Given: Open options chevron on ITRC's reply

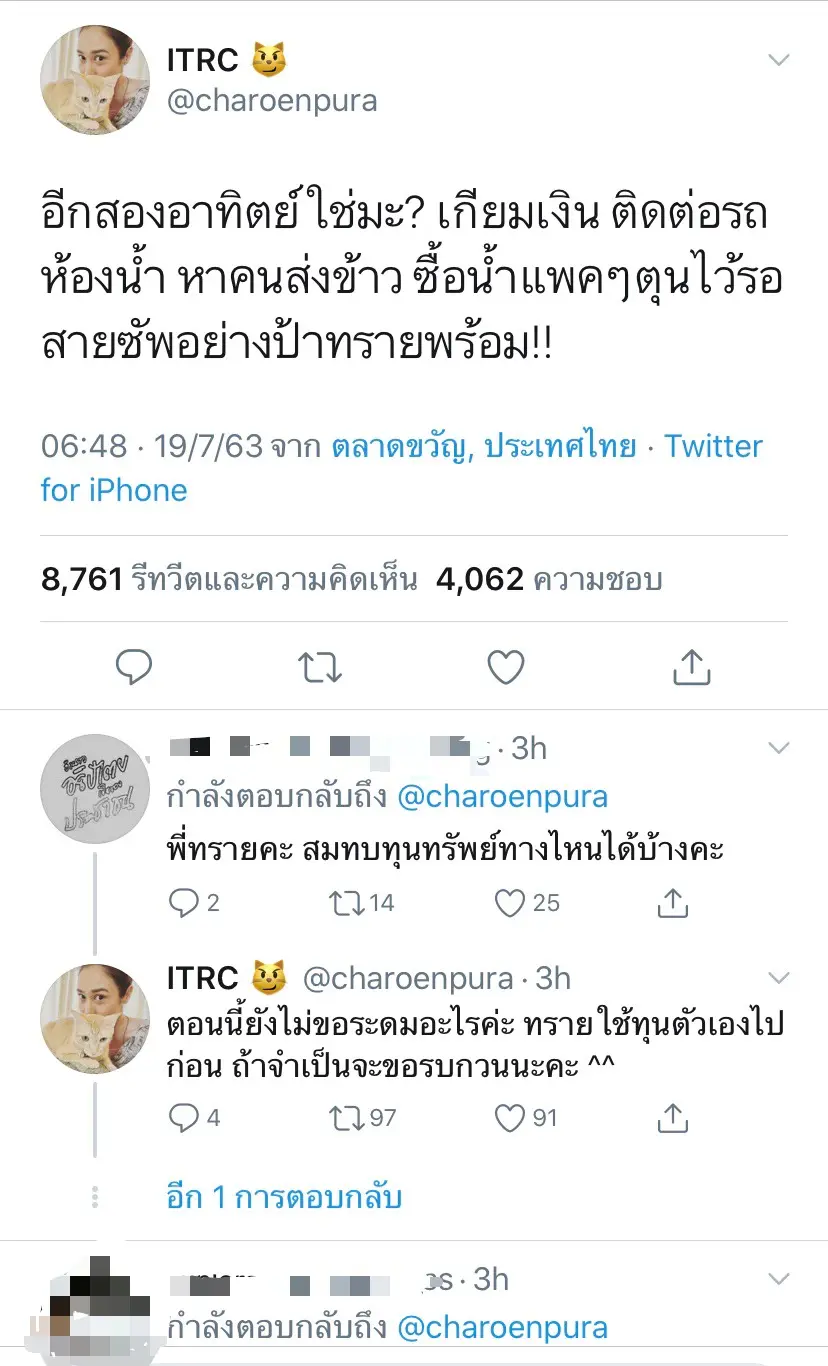Looking at the screenshot, I should tap(778, 978).
